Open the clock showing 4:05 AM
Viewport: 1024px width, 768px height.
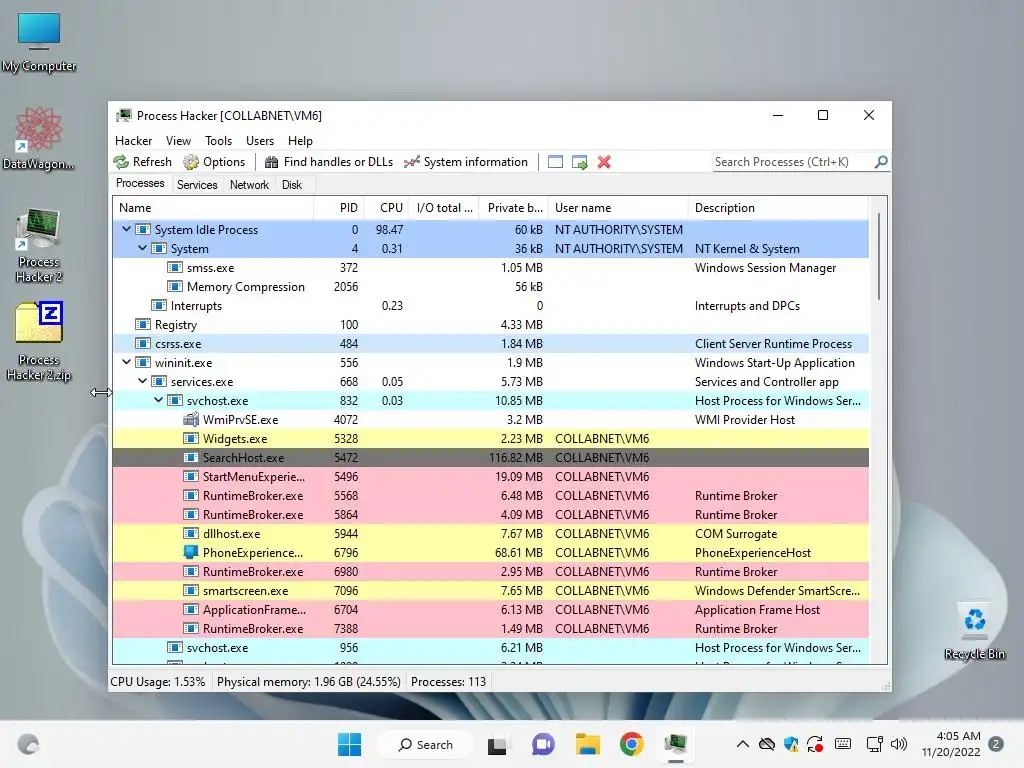click(951, 744)
